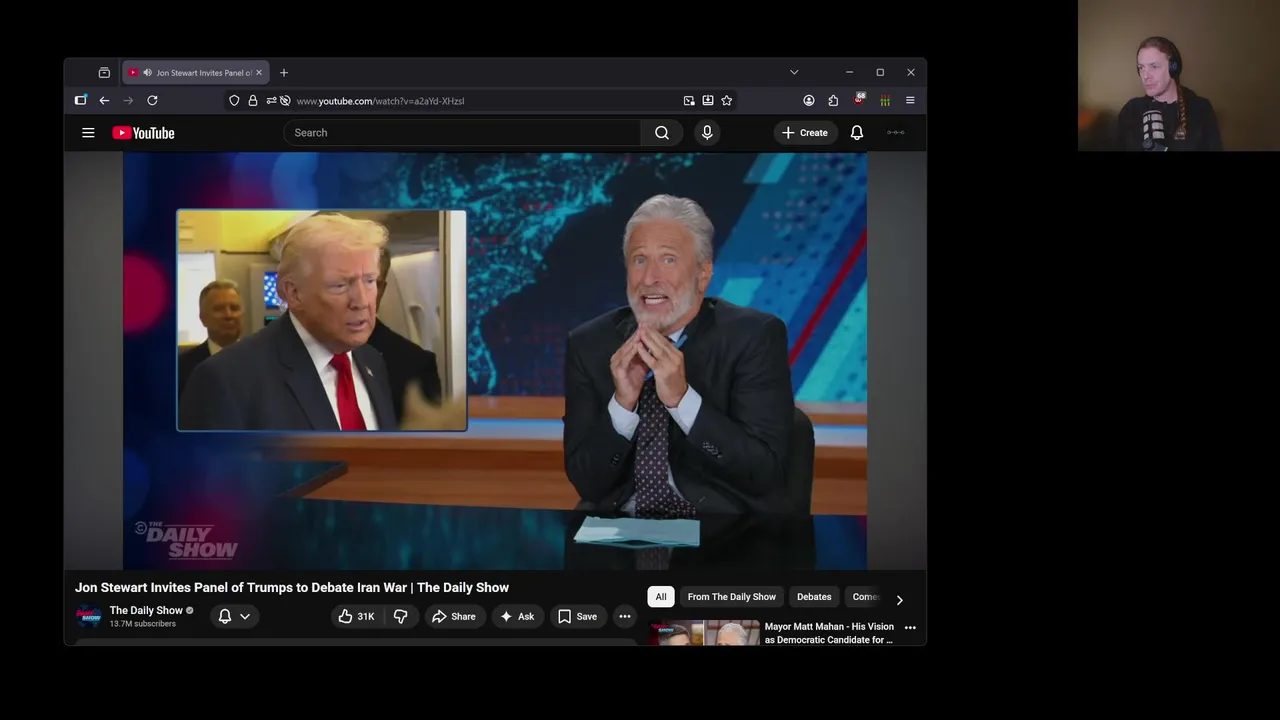This screenshot has width=1280, height=720.
Task: Go to YouTube home via logo
Action: (x=143, y=133)
